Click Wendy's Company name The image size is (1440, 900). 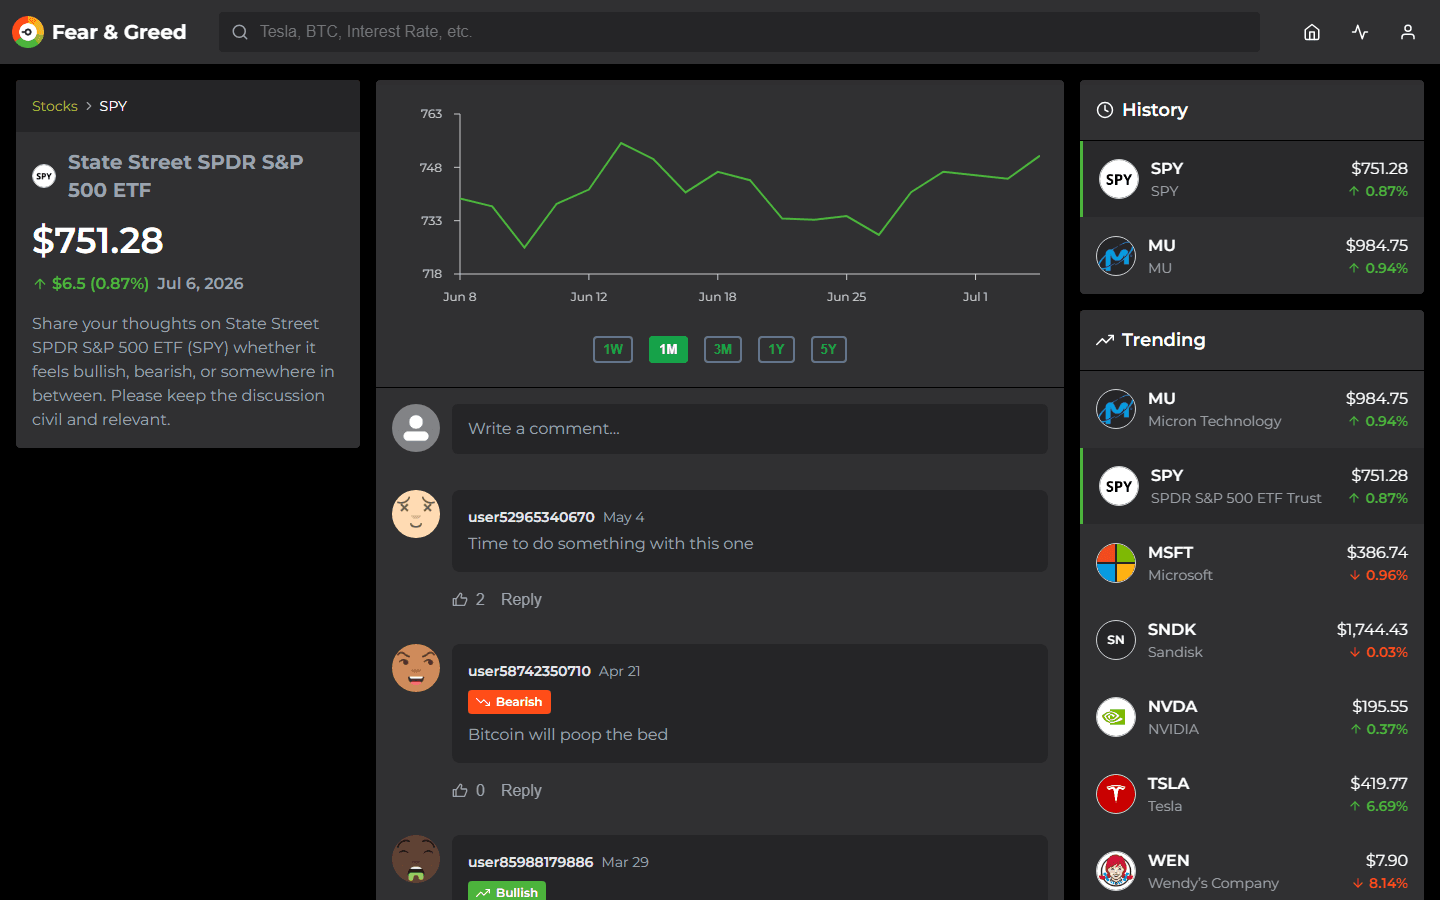pyautogui.click(x=1213, y=883)
